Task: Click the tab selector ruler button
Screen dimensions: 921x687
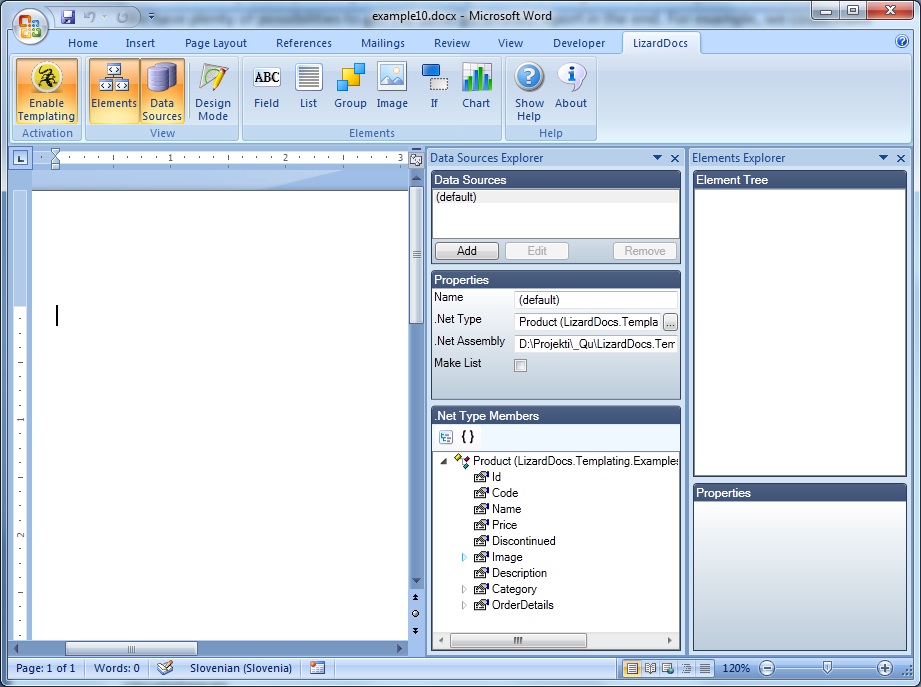Action: pos(21,158)
